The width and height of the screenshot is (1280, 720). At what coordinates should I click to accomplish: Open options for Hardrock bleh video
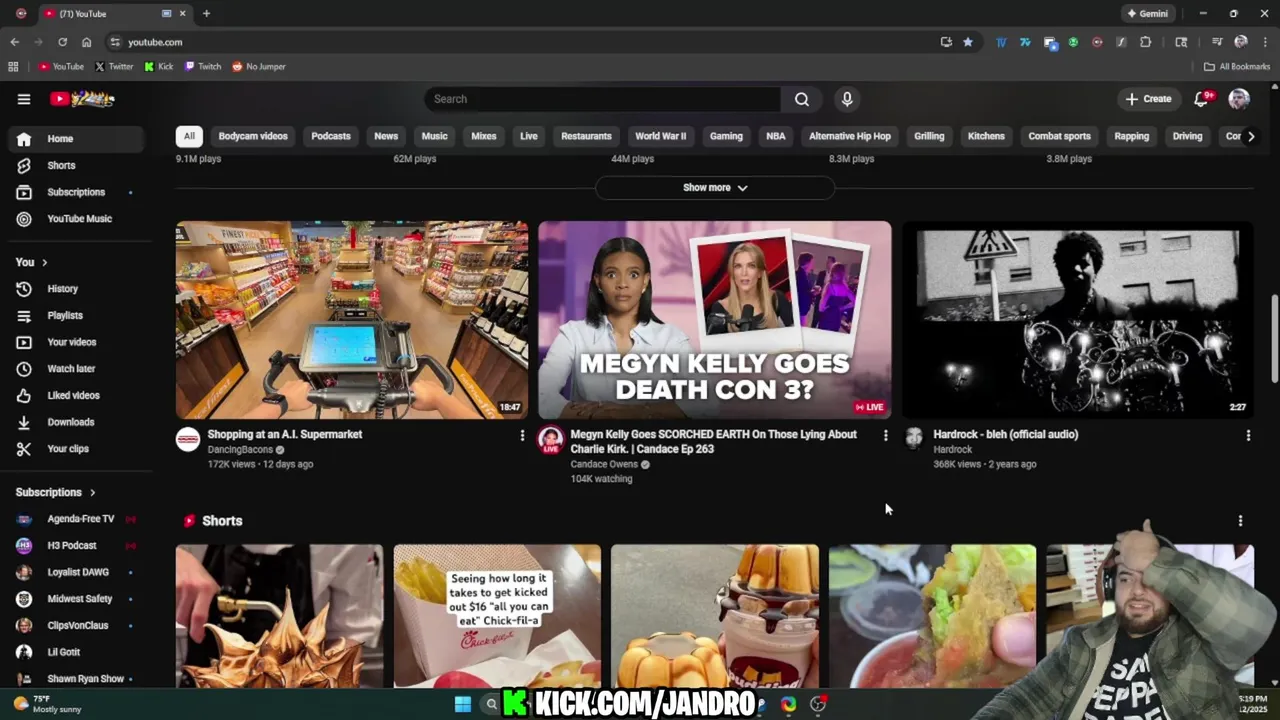[1248, 435]
